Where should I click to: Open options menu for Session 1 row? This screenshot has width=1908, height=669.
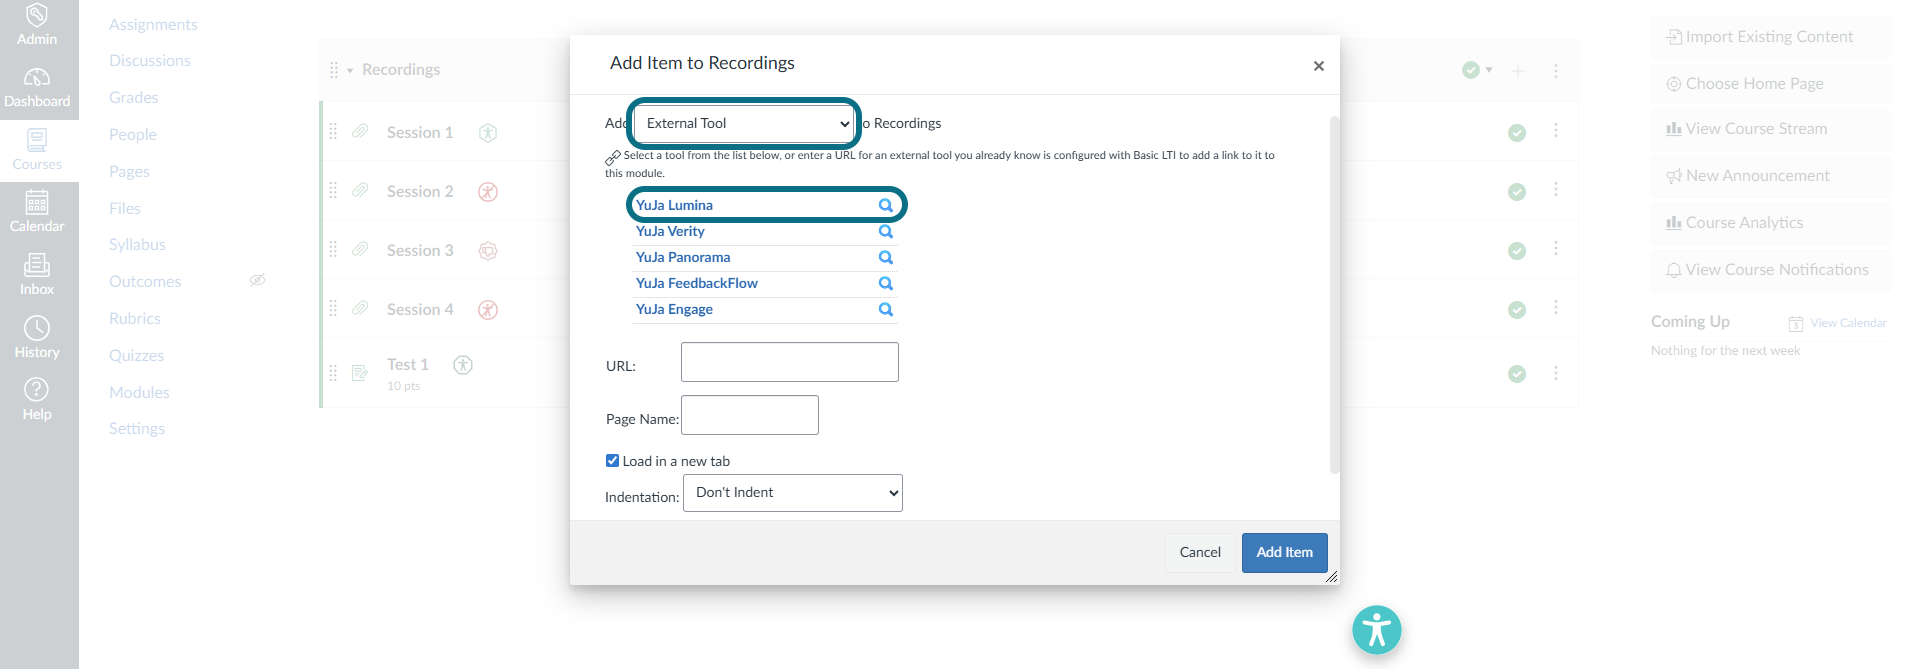pyautogui.click(x=1556, y=131)
